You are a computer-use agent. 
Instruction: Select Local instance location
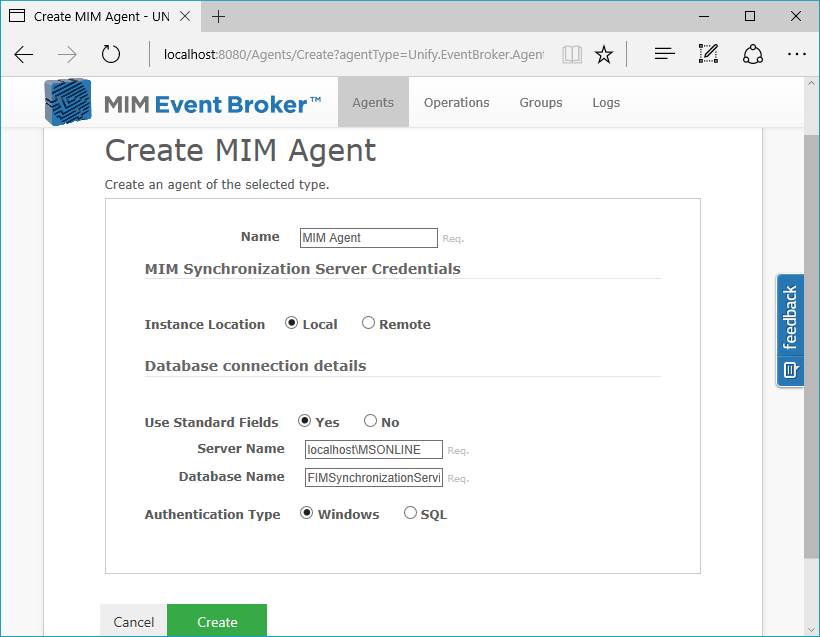point(291,323)
